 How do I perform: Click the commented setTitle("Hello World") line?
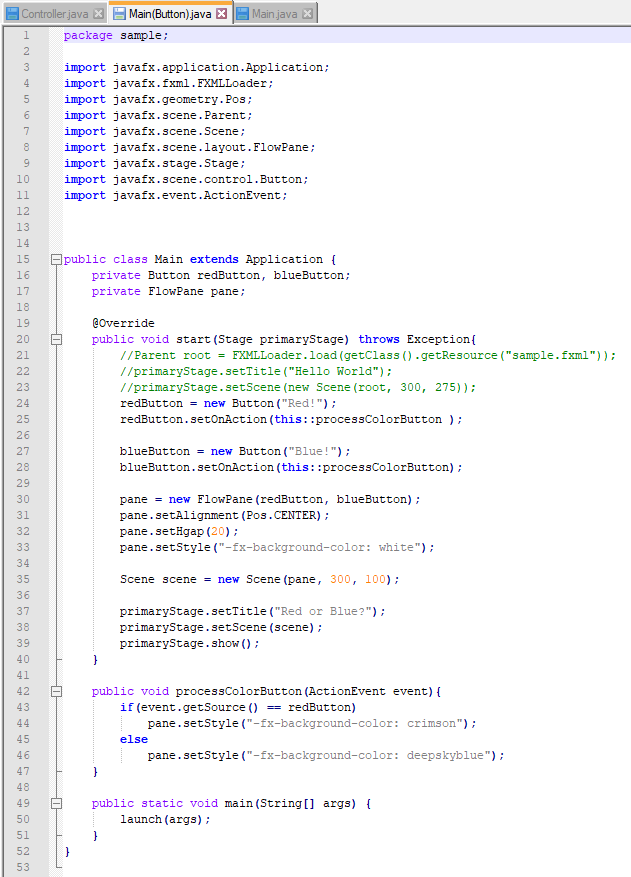tap(256, 372)
